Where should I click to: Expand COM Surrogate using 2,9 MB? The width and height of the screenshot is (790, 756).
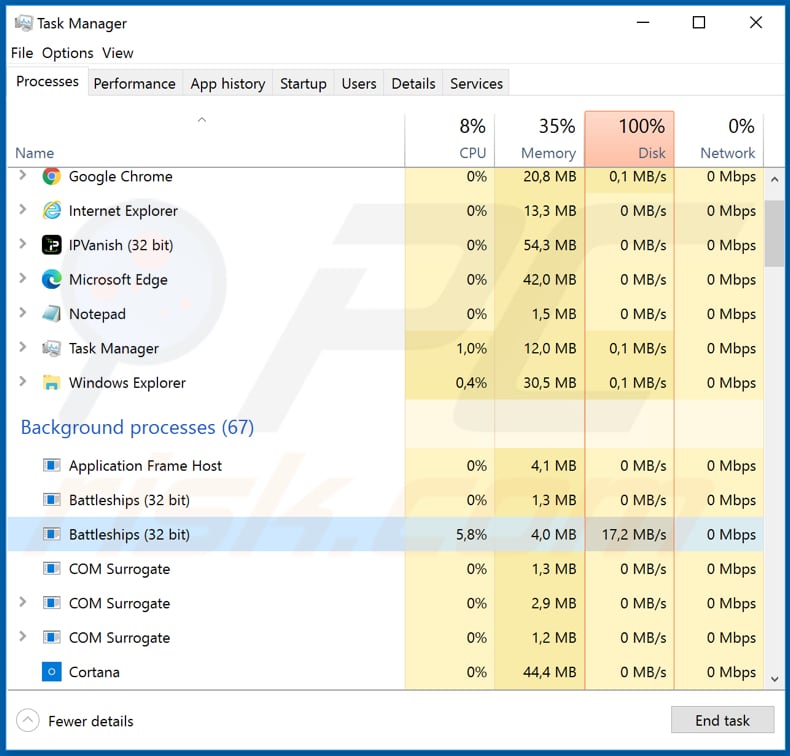click(x=23, y=602)
